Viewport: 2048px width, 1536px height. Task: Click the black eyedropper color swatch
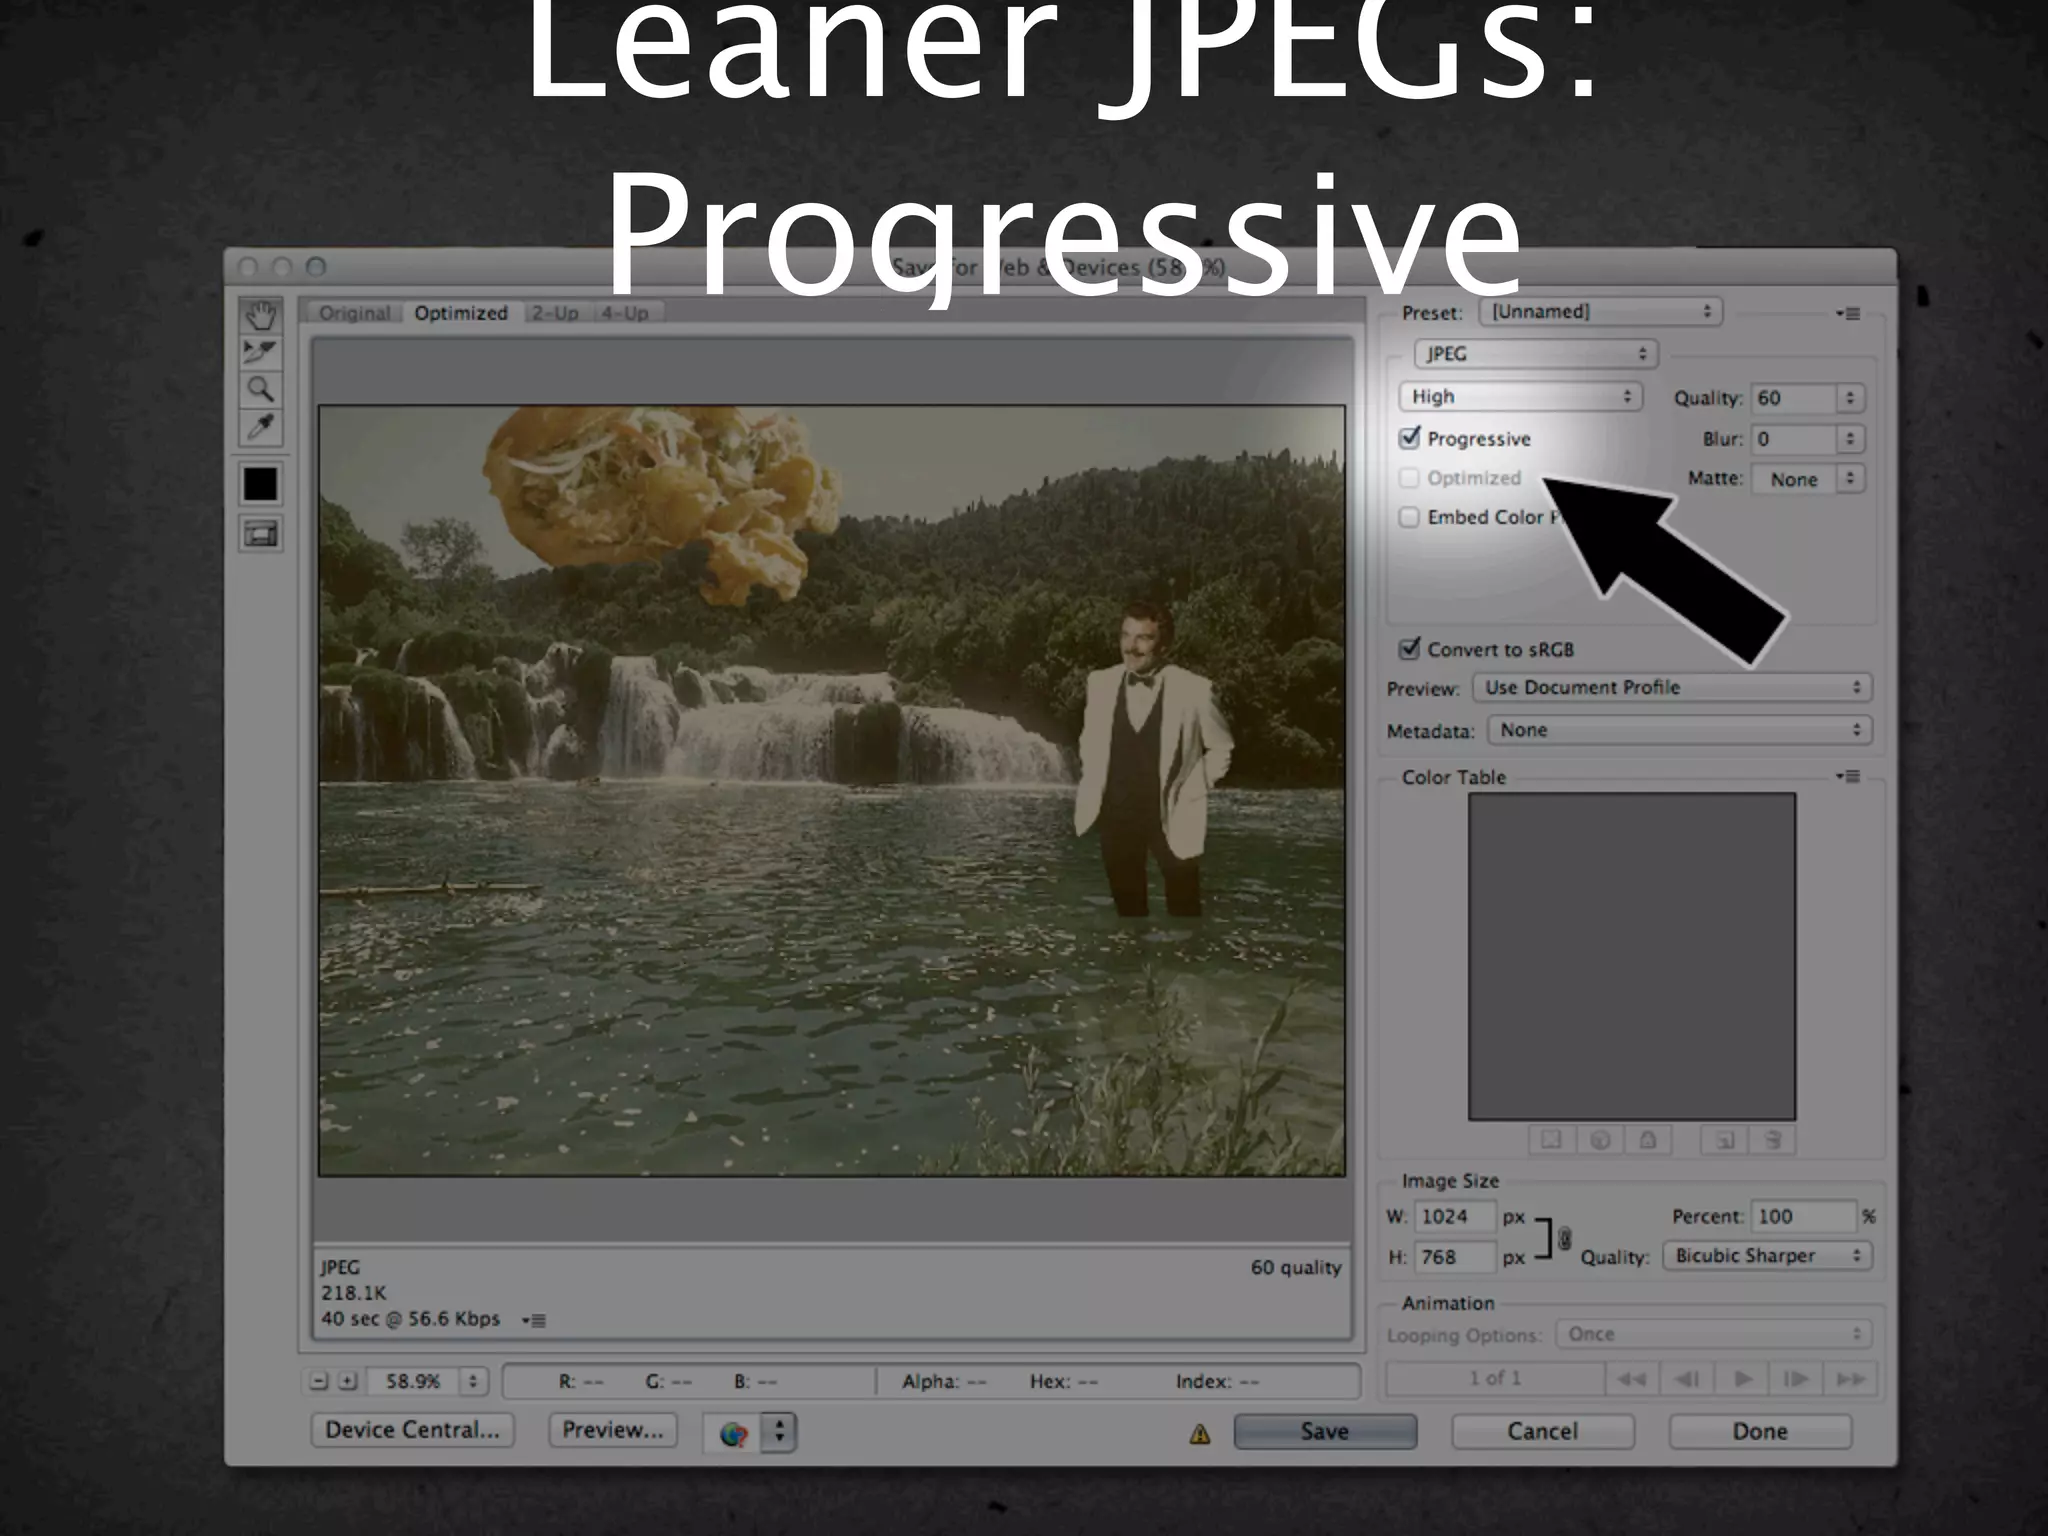click(260, 484)
